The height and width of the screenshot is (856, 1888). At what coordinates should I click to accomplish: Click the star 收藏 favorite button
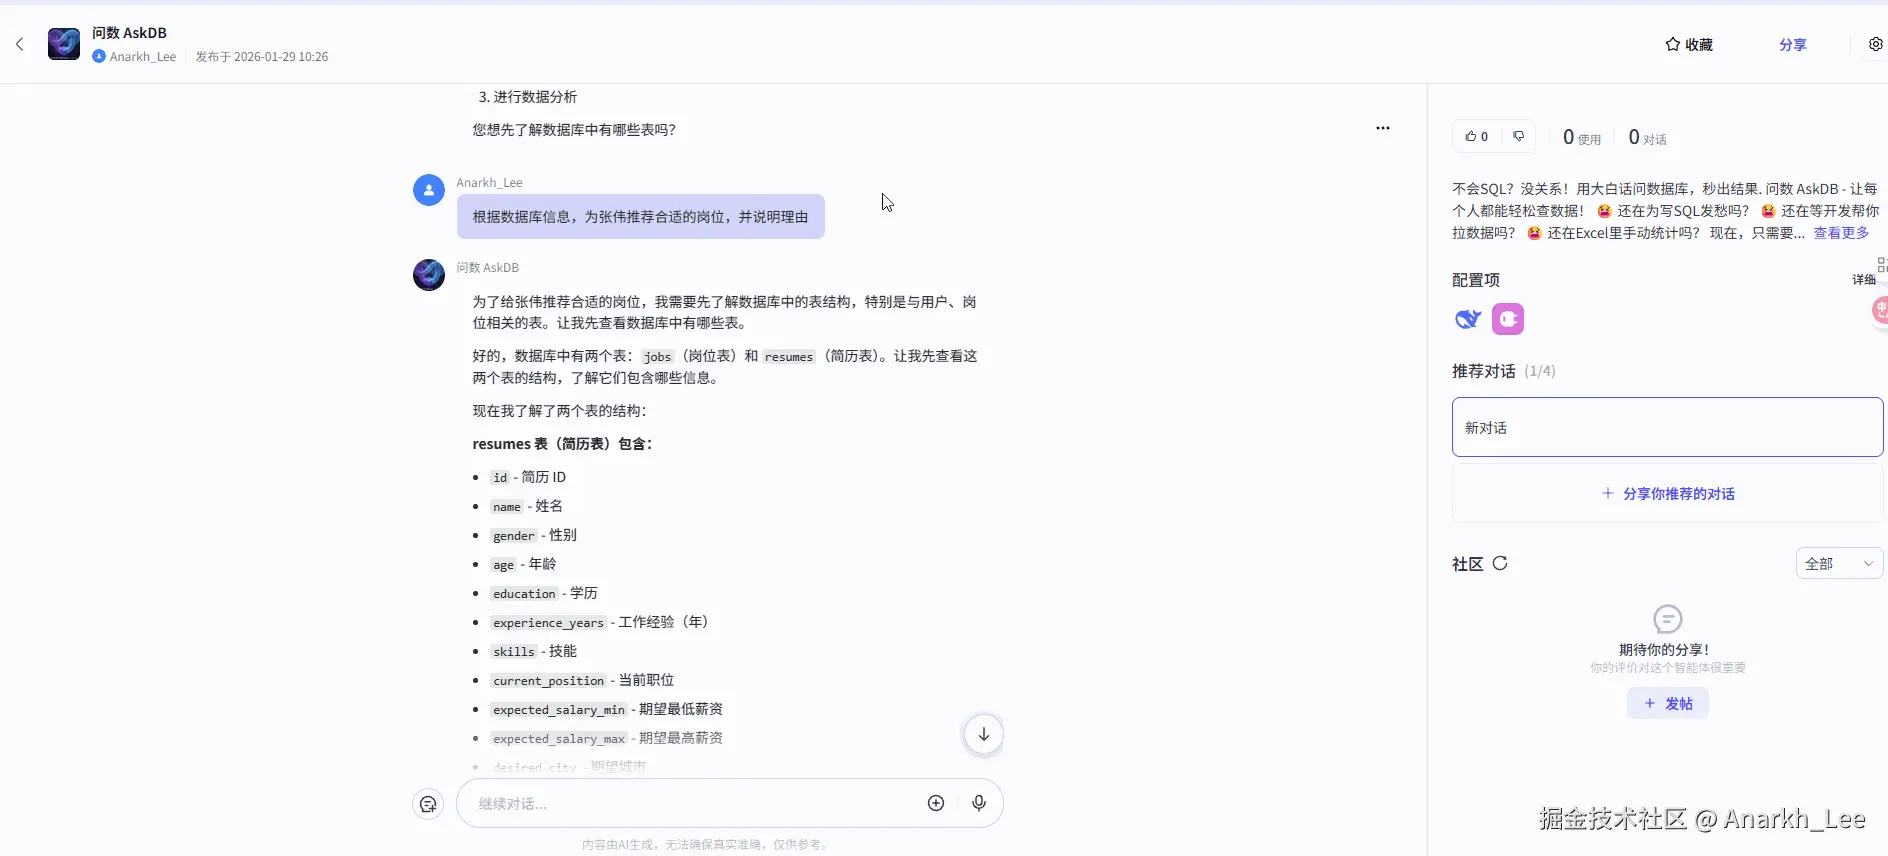(x=1689, y=44)
